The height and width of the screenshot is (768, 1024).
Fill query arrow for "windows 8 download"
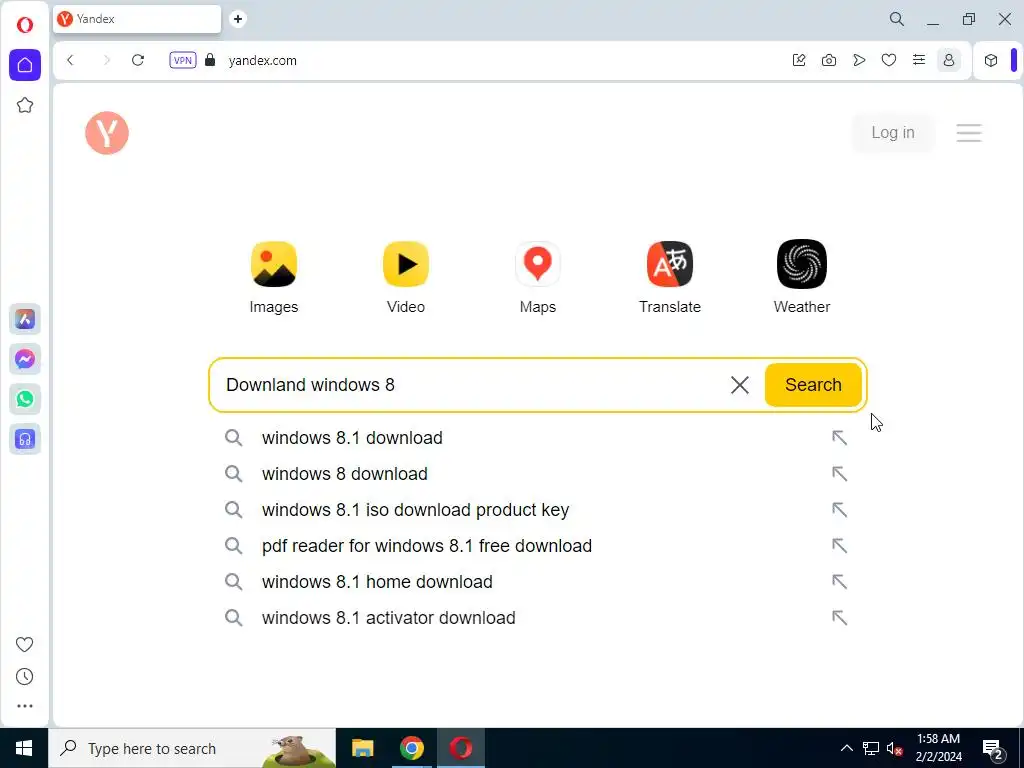pos(839,473)
